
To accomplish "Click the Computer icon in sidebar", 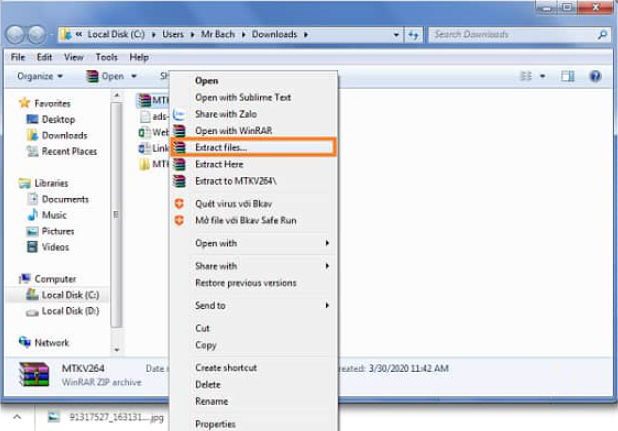I will coord(25,279).
